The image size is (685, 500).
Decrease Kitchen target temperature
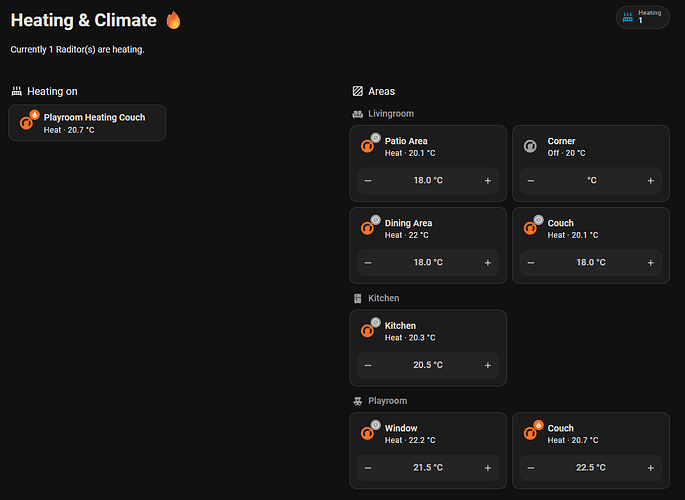368,366
